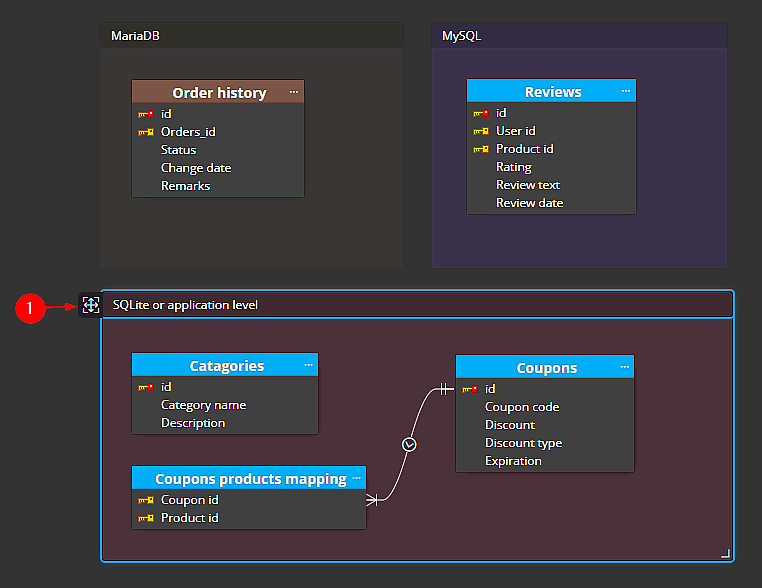Select the Description column in Catagories
Screen dimensions: 762x588
[x=225, y=423]
